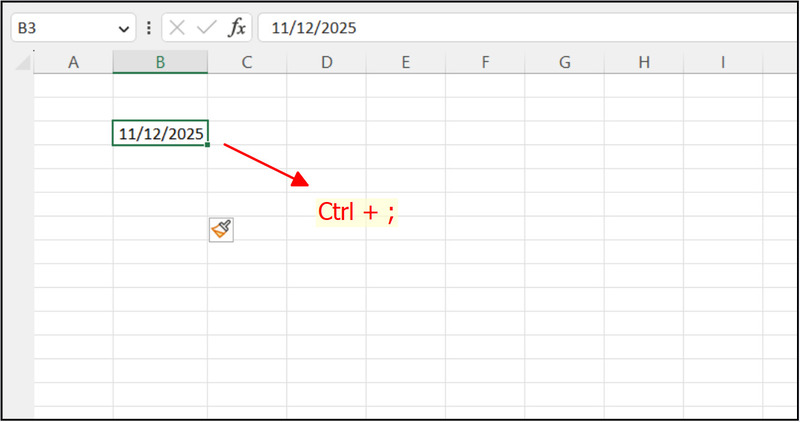The height and width of the screenshot is (422, 800).
Task: Expand the Name Box dropdown arrow
Action: pyautogui.click(x=124, y=28)
